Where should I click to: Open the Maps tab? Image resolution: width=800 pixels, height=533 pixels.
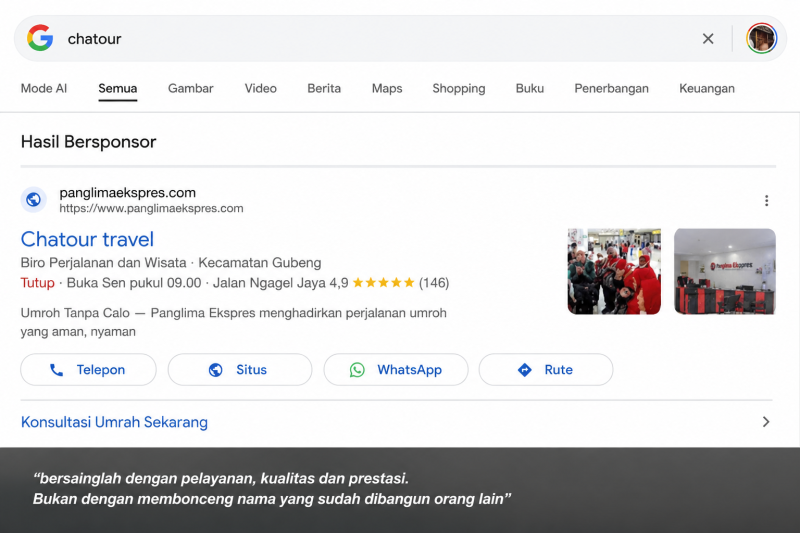click(387, 88)
